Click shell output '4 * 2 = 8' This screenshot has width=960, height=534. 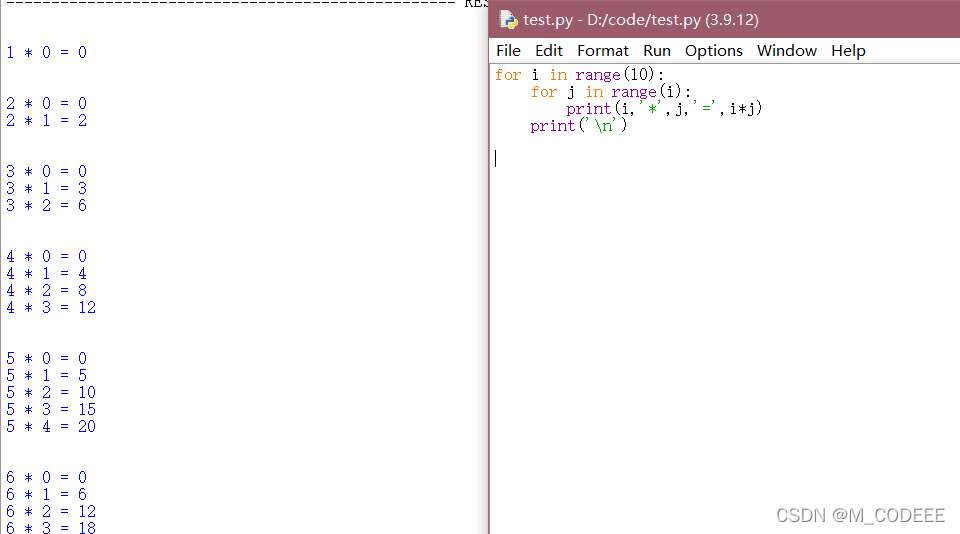(x=47, y=290)
